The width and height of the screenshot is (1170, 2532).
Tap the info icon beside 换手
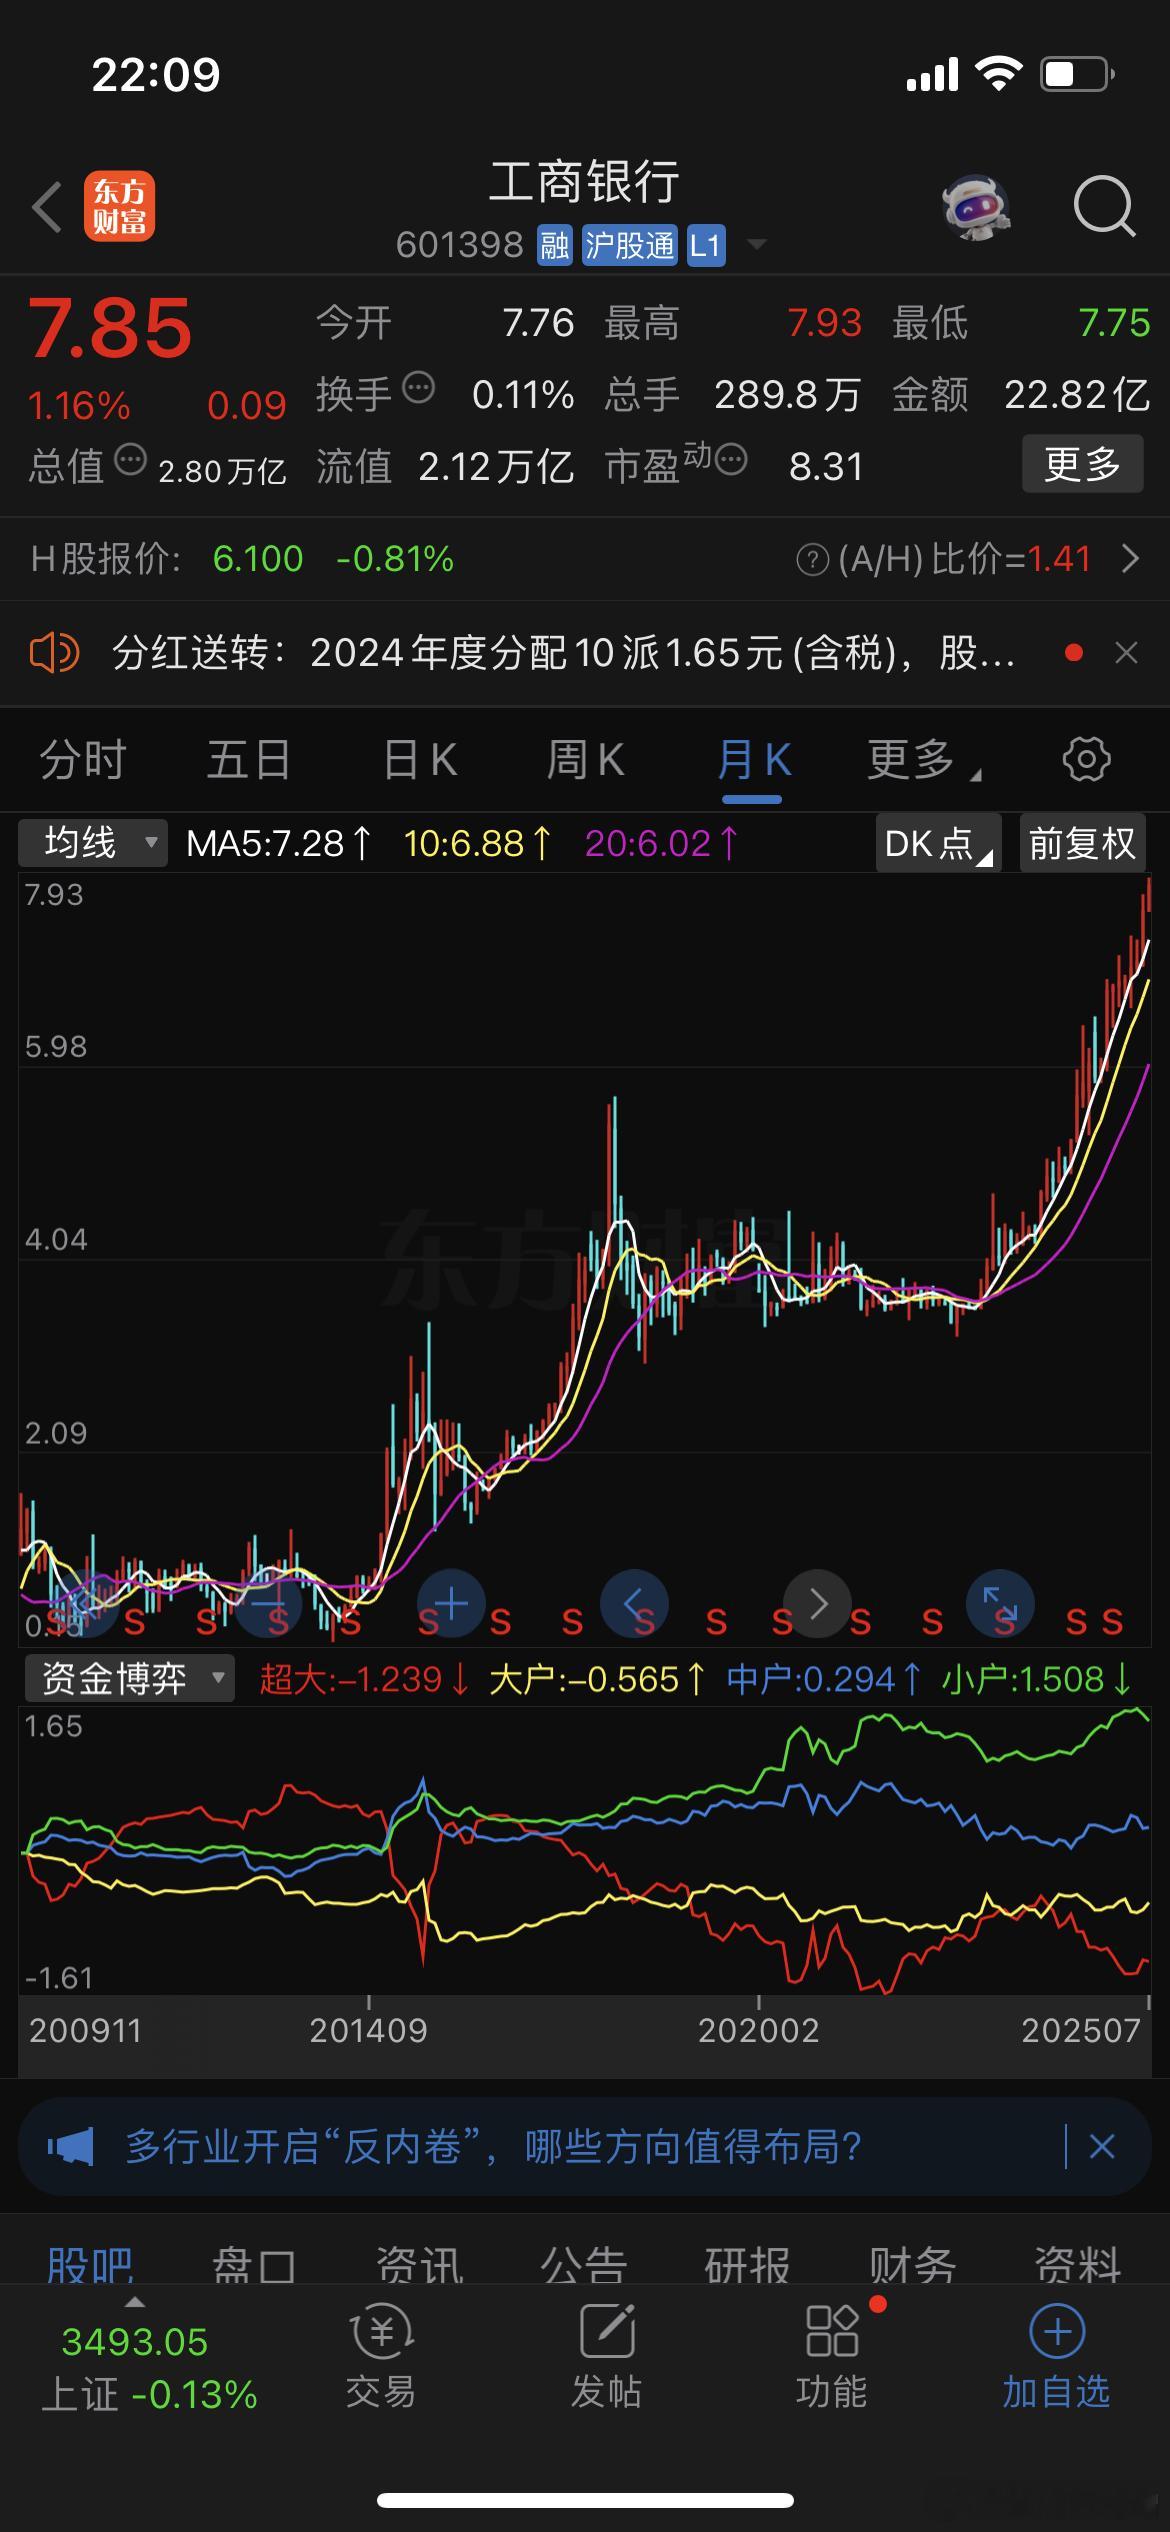tap(418, 387)
